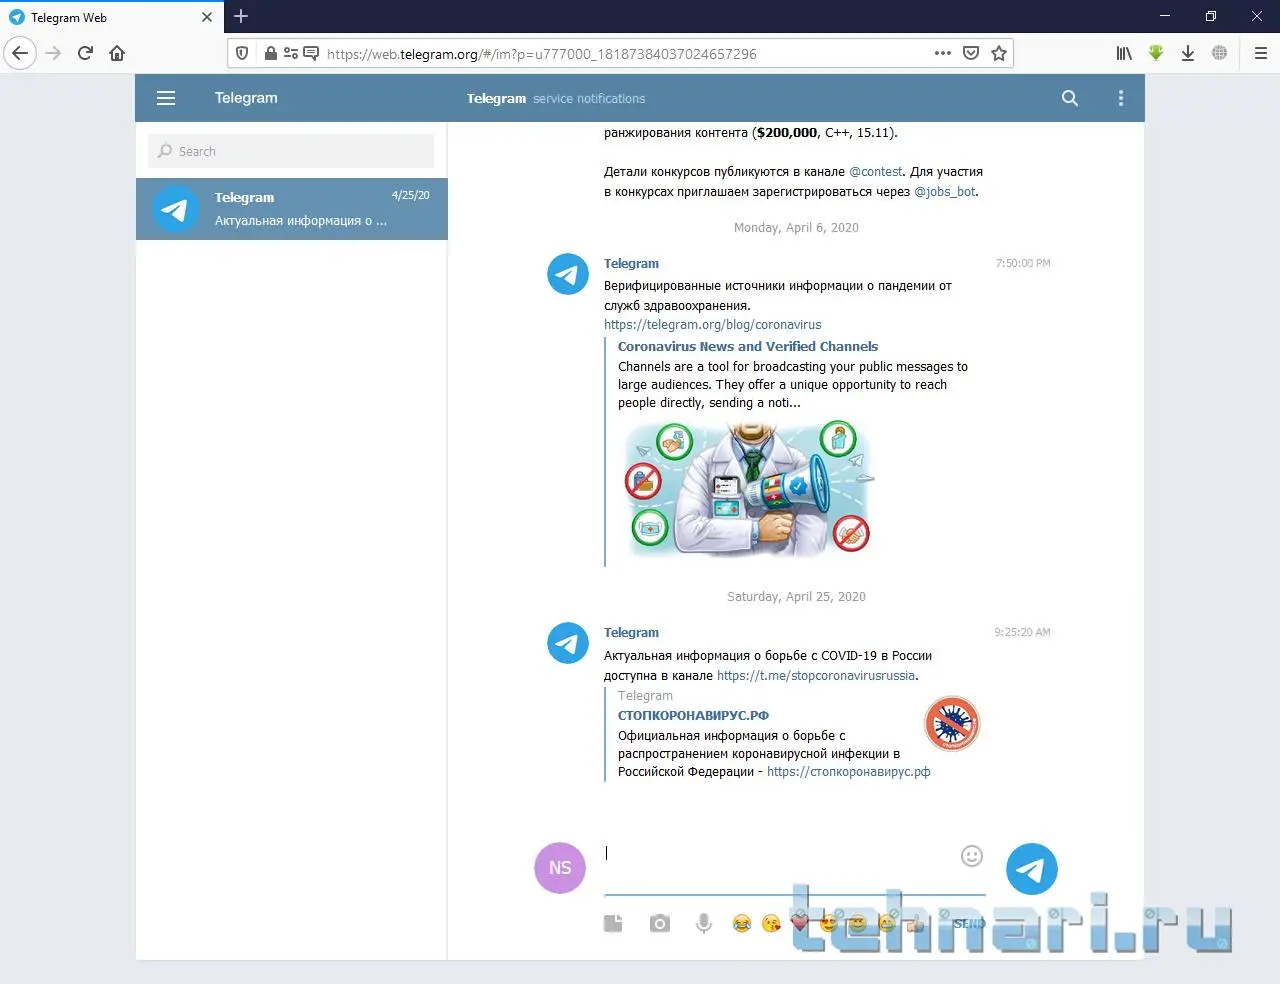Click the Telegram service notifications chat avatar
This screenshot has height=984, width=1280.
point(174,209)
